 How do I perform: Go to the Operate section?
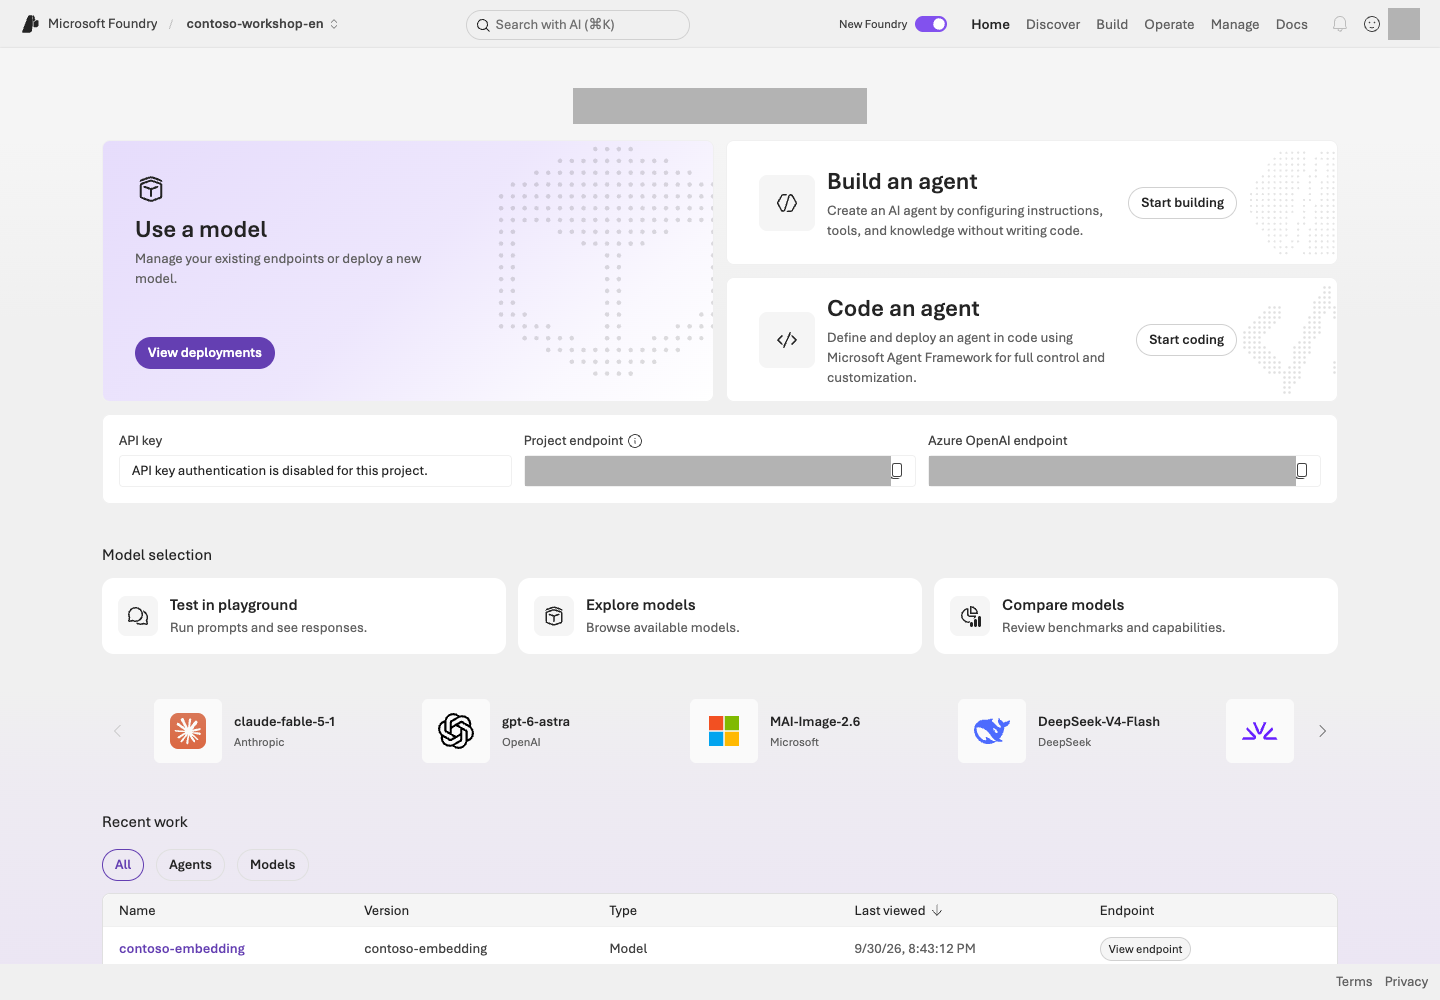(1169, 24)
